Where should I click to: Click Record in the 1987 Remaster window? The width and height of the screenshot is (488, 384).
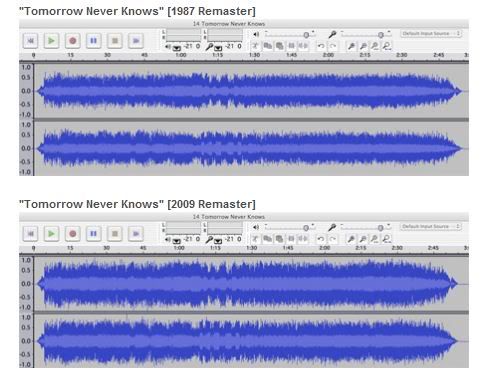72,41
